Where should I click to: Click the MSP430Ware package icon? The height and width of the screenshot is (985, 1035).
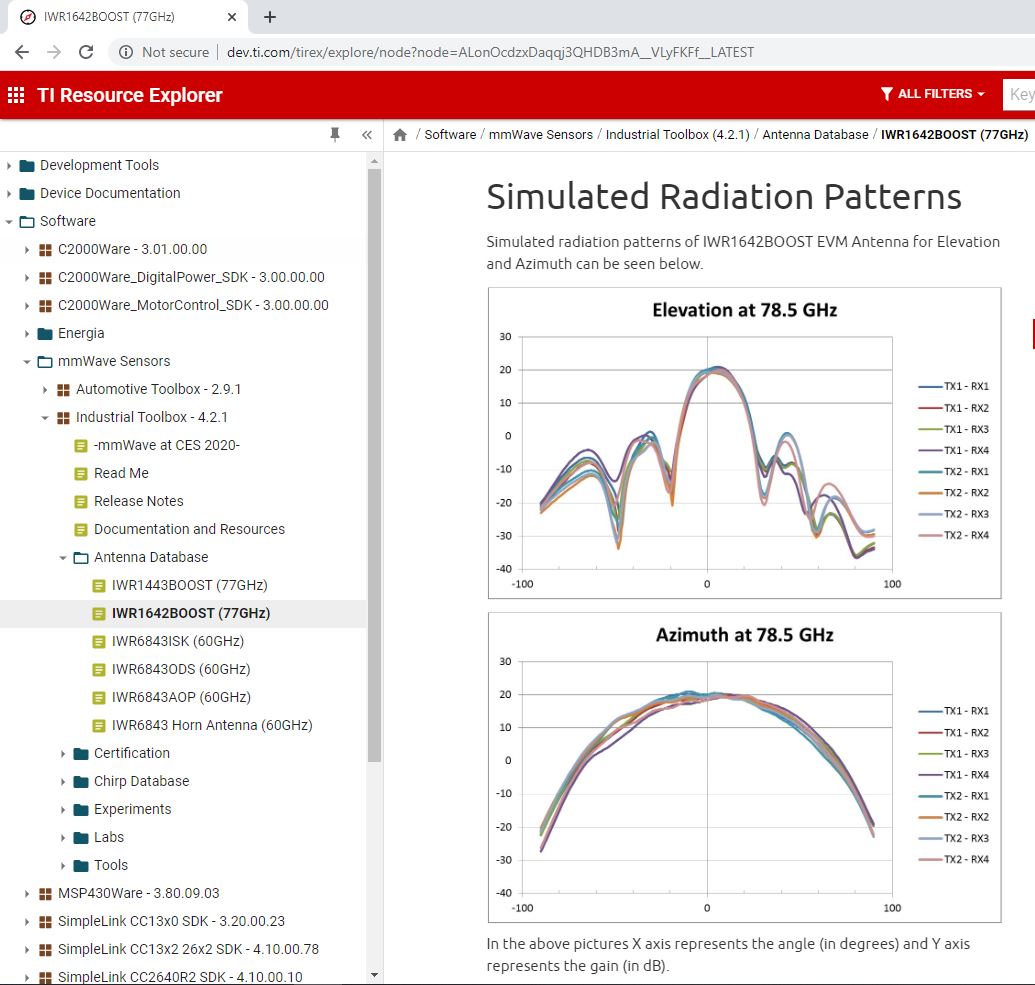[46, 894]
